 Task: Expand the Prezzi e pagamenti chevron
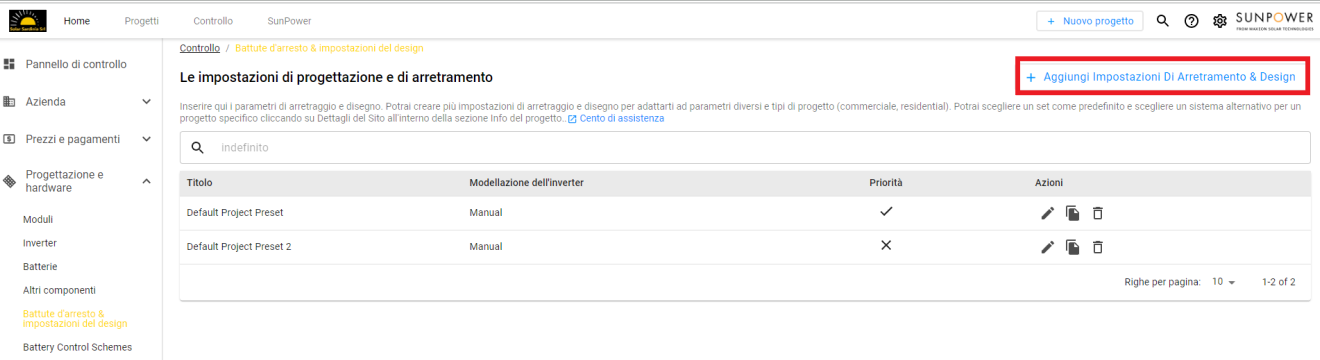(146, 139)
